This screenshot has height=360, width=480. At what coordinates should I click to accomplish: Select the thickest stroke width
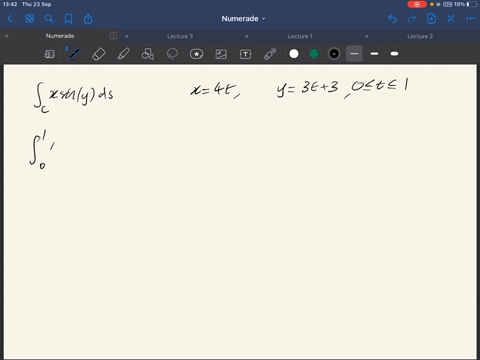(394, 54)
